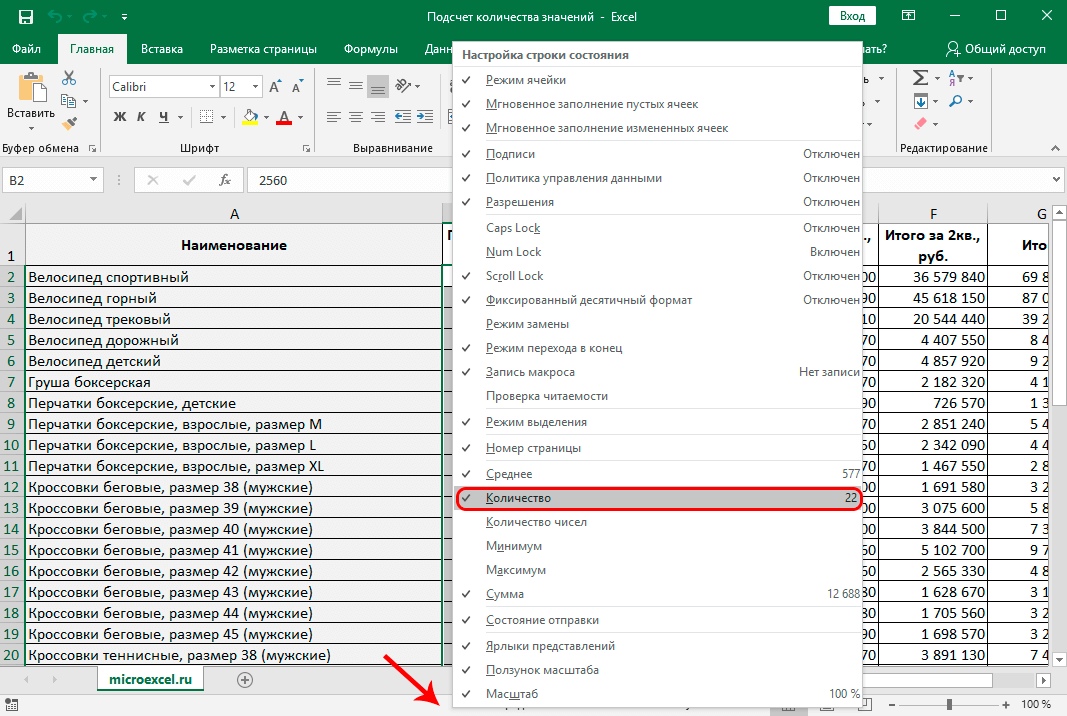Screen dimensions: 1067x716
Task: Open the Файл tab
Action: [27, 49]
